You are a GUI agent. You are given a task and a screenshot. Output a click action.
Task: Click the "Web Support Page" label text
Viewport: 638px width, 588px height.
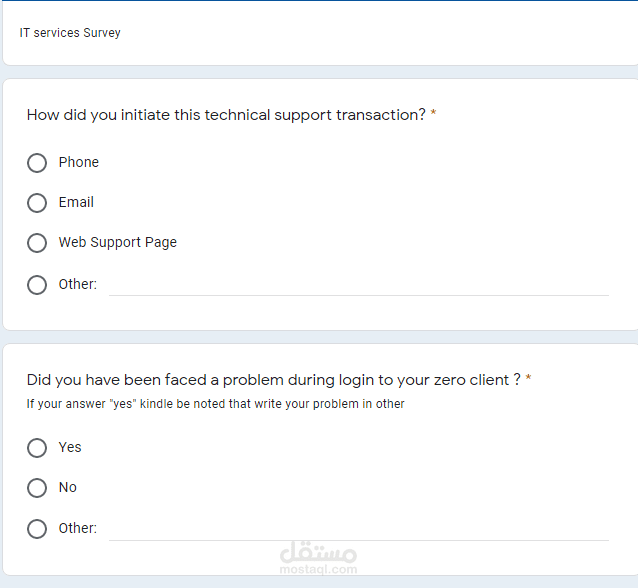tap(117, 242)
